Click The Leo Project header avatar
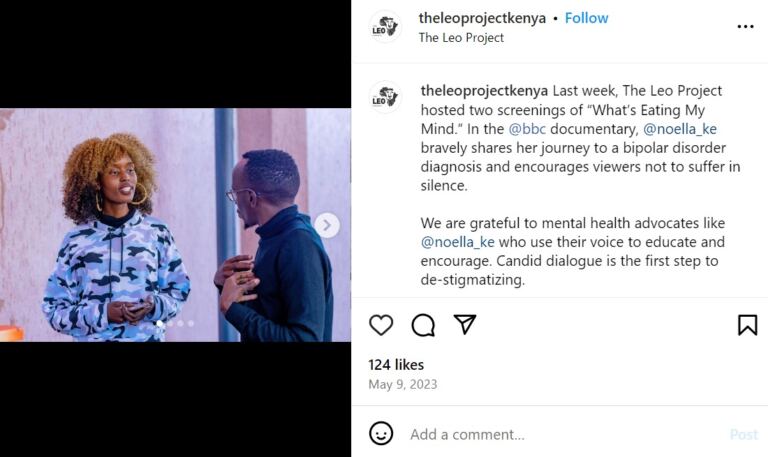The width and height of the screenshot is (768, 457). click(x=385, y=27)
